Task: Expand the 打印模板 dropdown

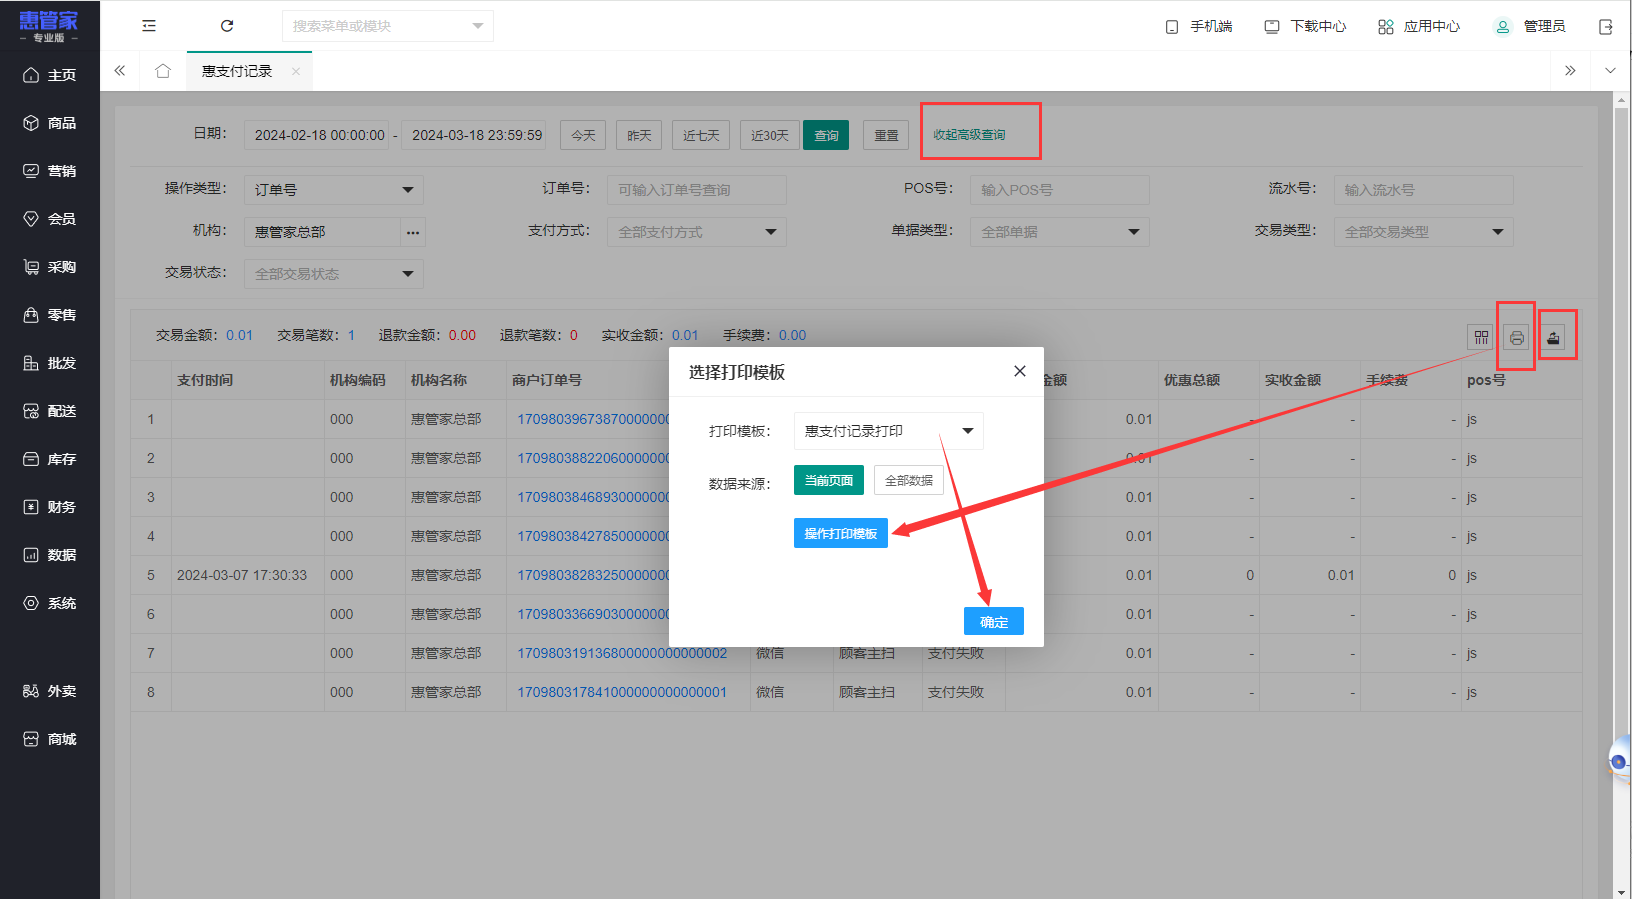Action: 889,431
